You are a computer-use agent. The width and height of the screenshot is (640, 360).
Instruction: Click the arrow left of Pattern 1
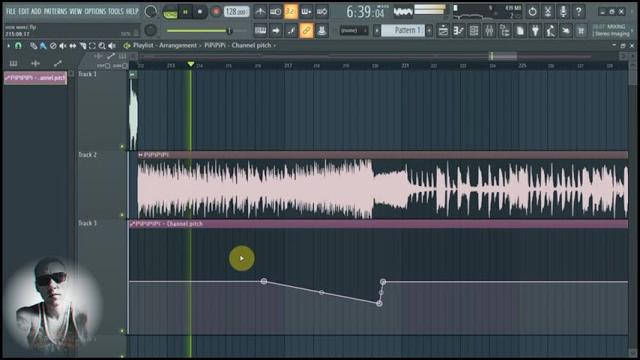pos(377,30)
